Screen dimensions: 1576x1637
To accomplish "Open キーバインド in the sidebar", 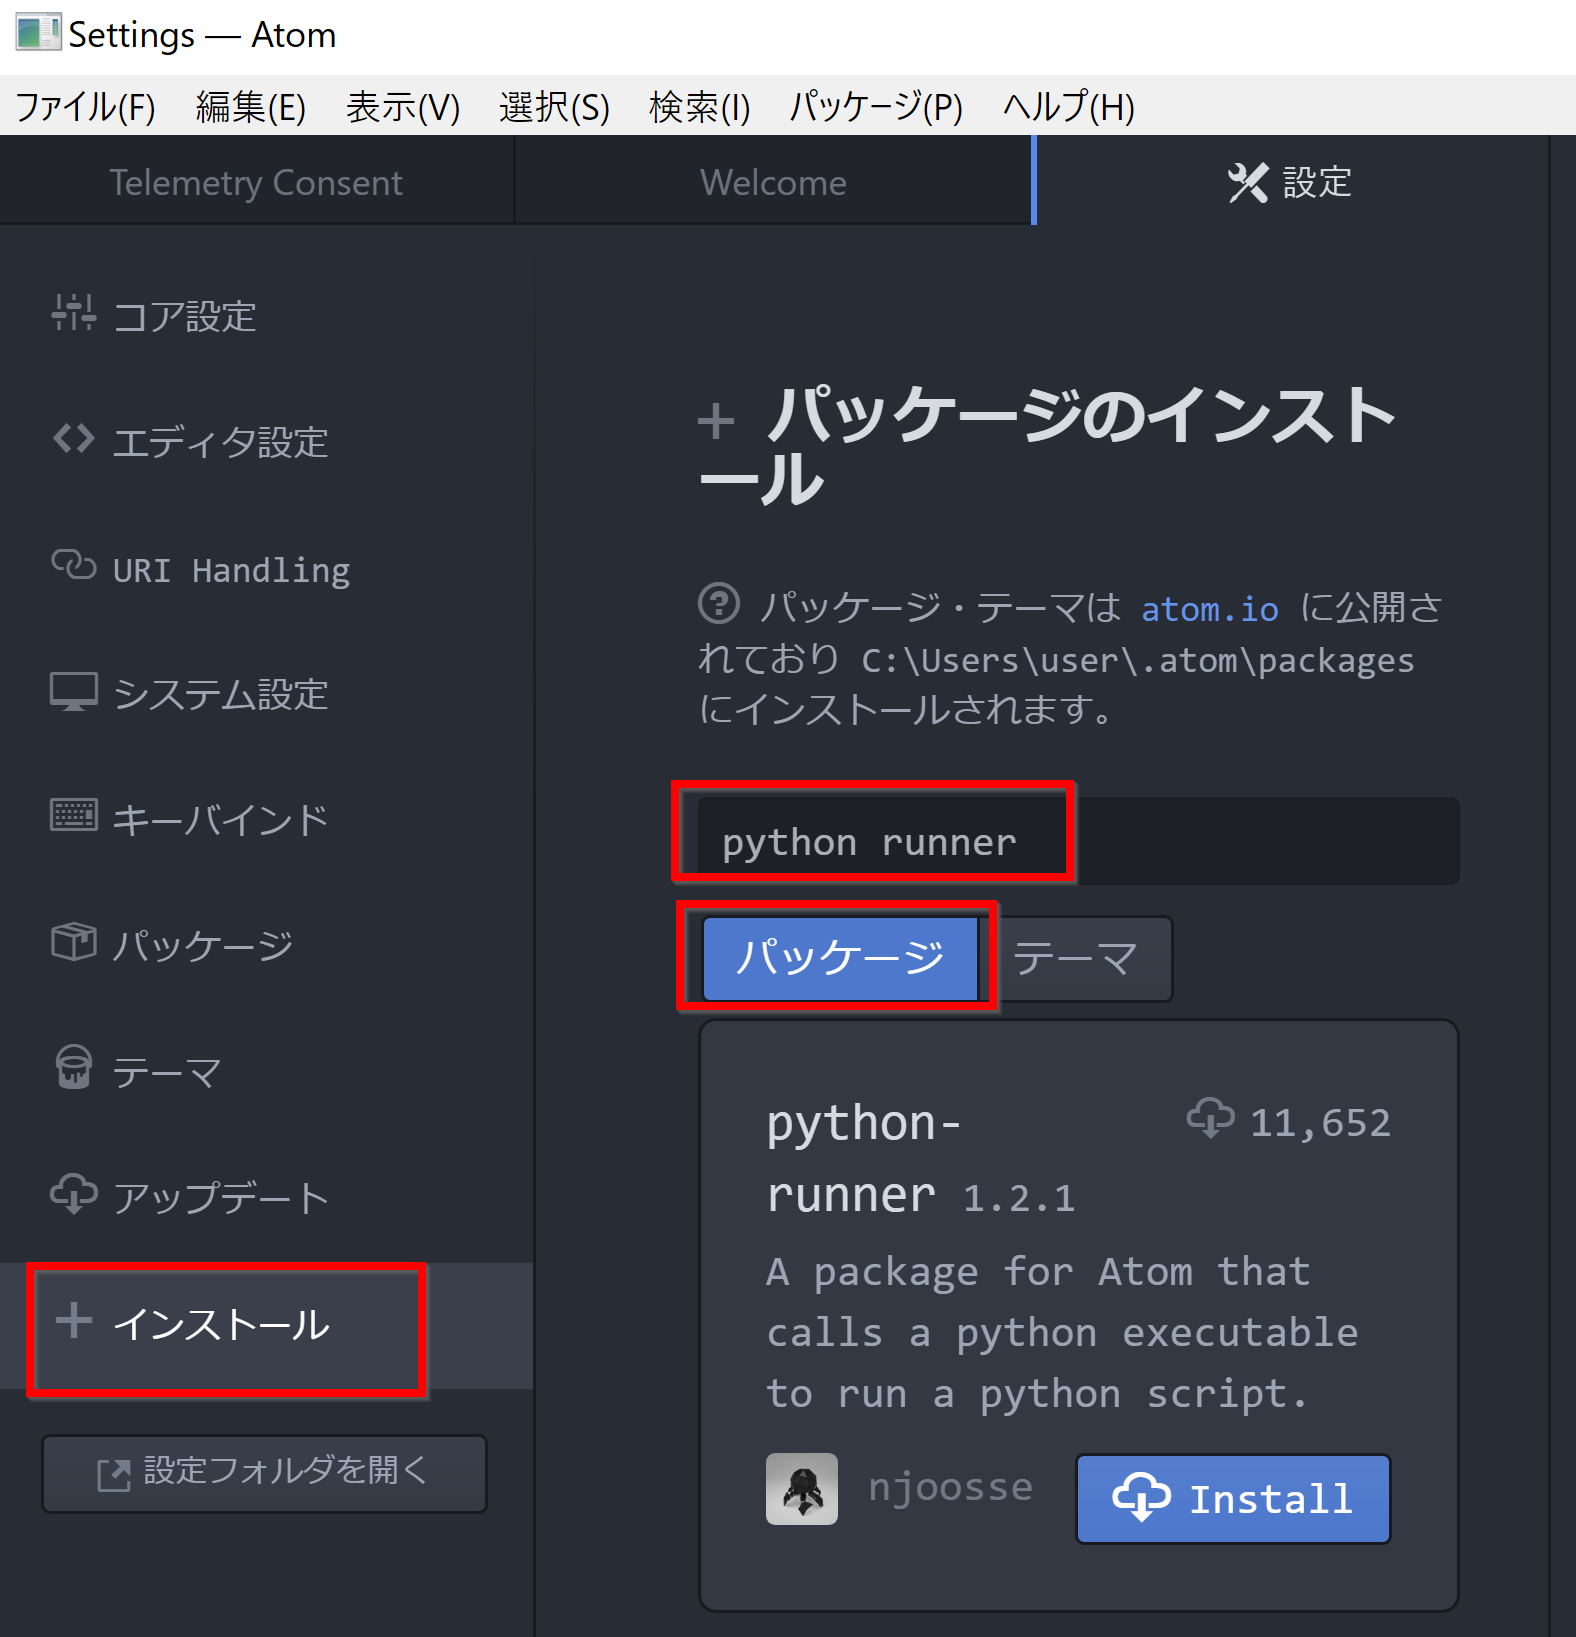I will 266,820.
